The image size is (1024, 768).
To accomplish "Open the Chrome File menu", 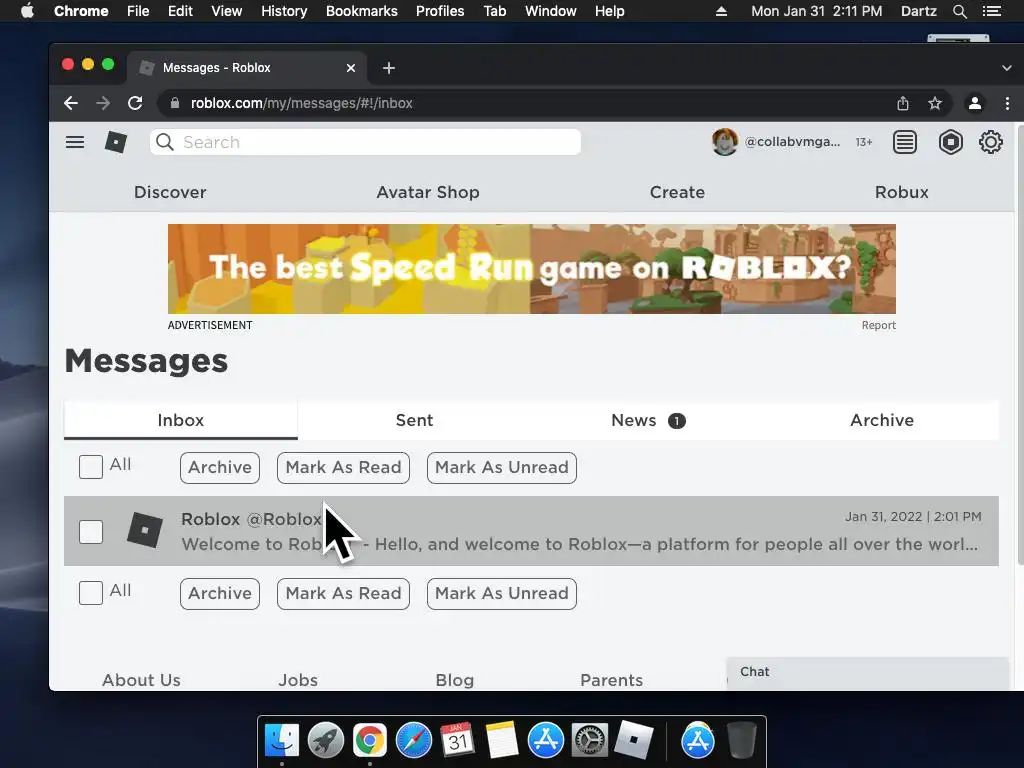I will pyautogui.click(x=138, y=11).
